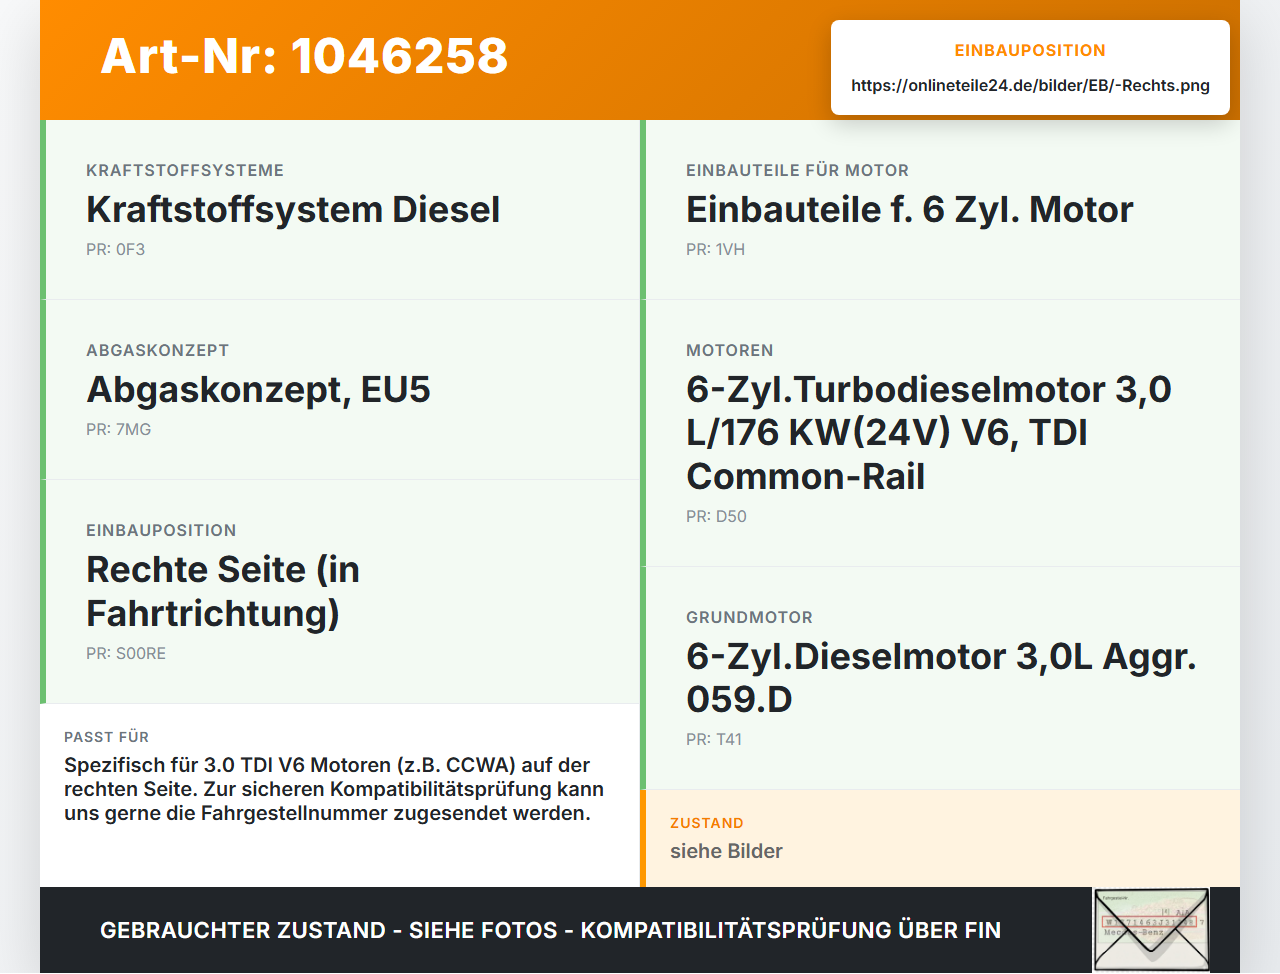
Task: Click the PASST FÜR label
Action: tap(106, 737)
